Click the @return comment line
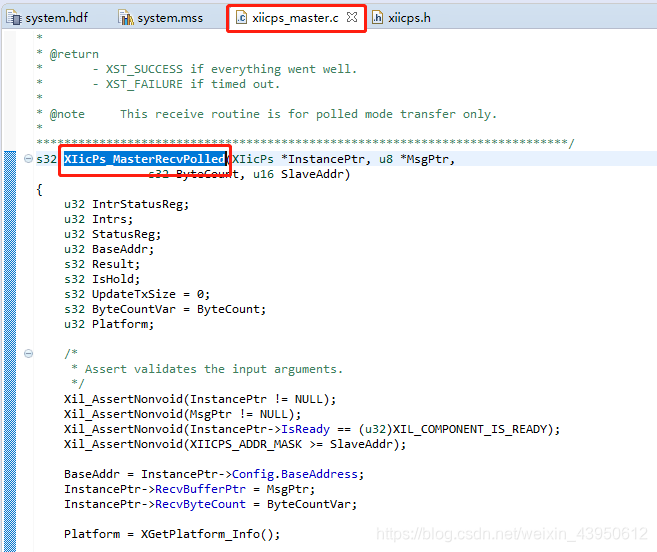The height and width of the screenshot is (552, 657). point(67,54)
